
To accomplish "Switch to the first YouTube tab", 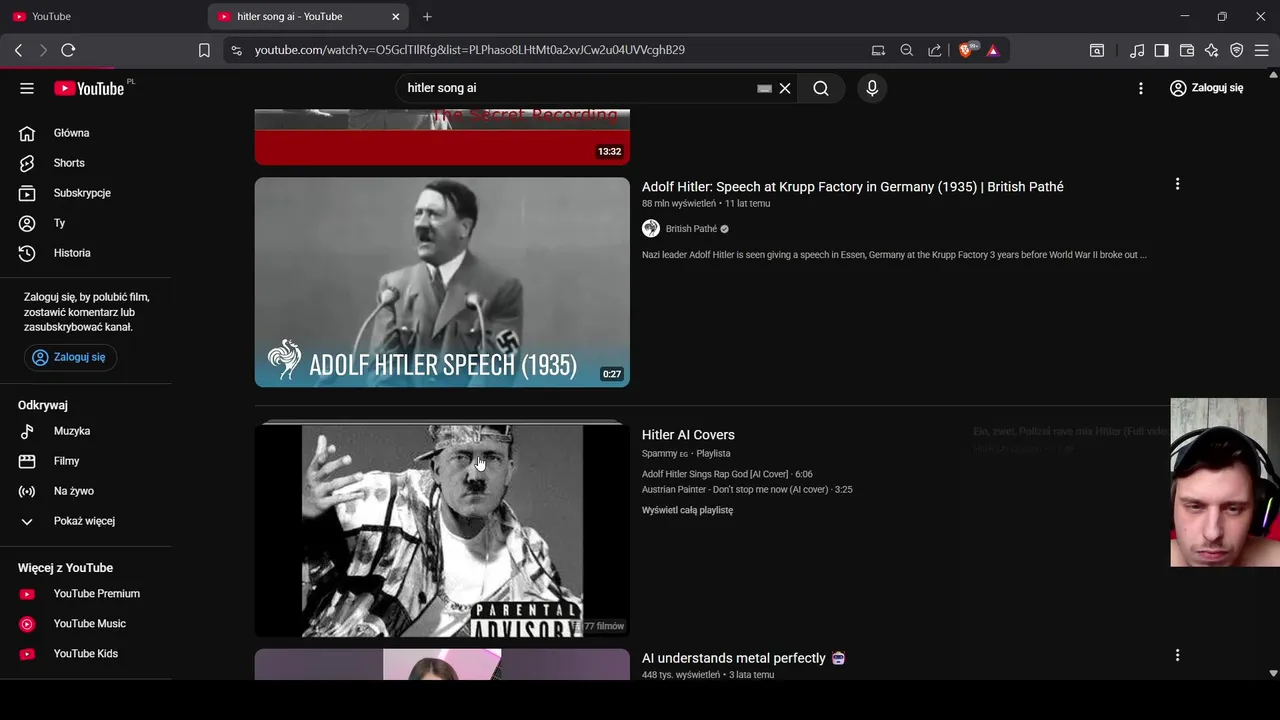I will (104, 16).
